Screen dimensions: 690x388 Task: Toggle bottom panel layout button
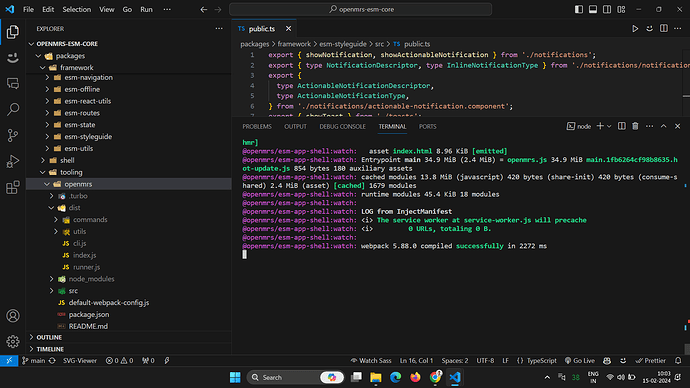[x=593, y=9]
